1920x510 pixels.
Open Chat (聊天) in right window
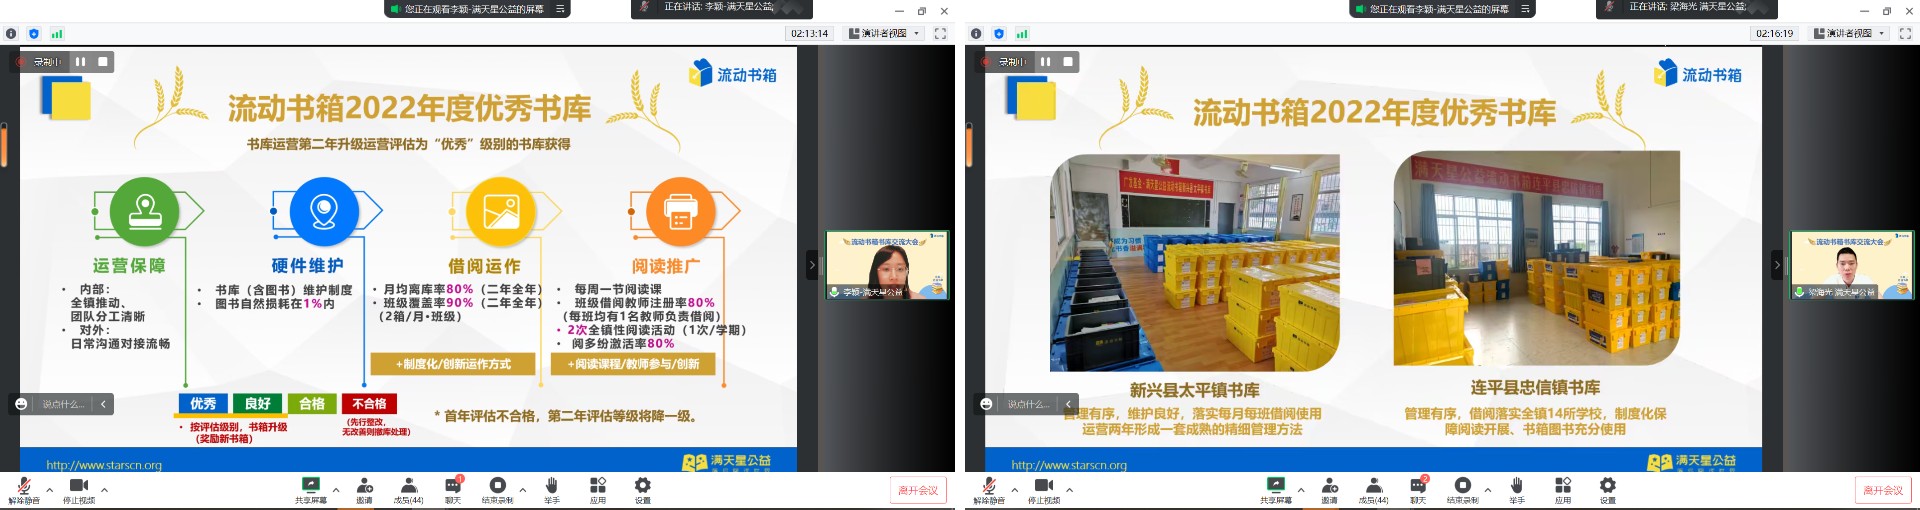[1418, 490]
